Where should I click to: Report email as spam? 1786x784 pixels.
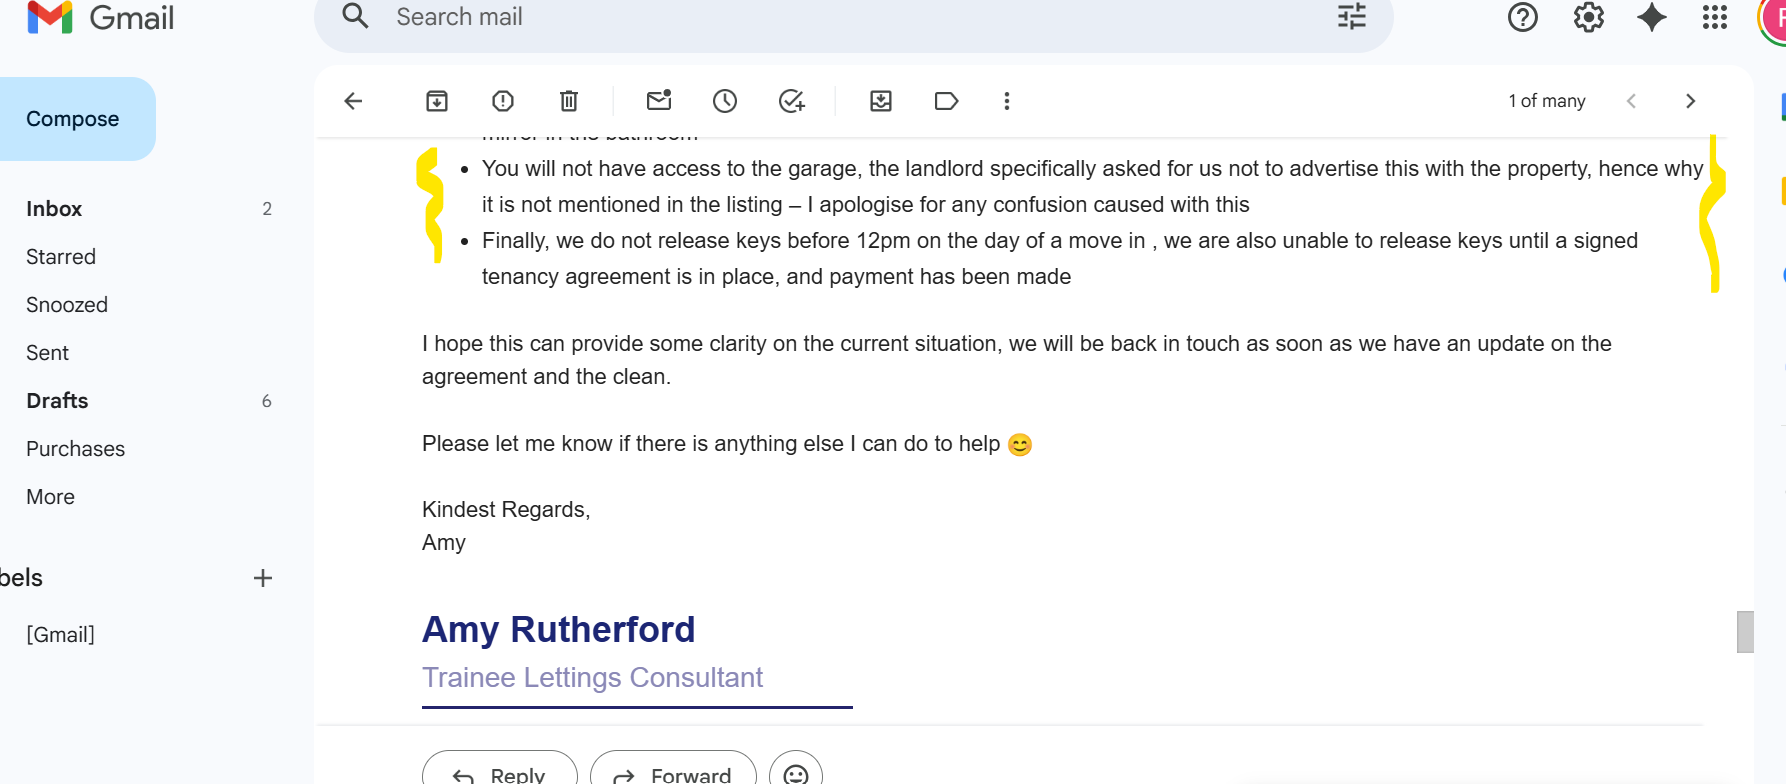point(503,101)
